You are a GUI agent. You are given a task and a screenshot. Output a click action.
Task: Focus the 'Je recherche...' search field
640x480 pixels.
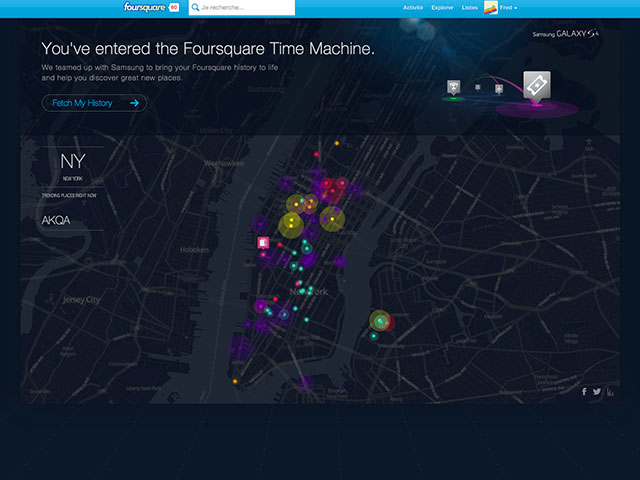pos(242,7)
